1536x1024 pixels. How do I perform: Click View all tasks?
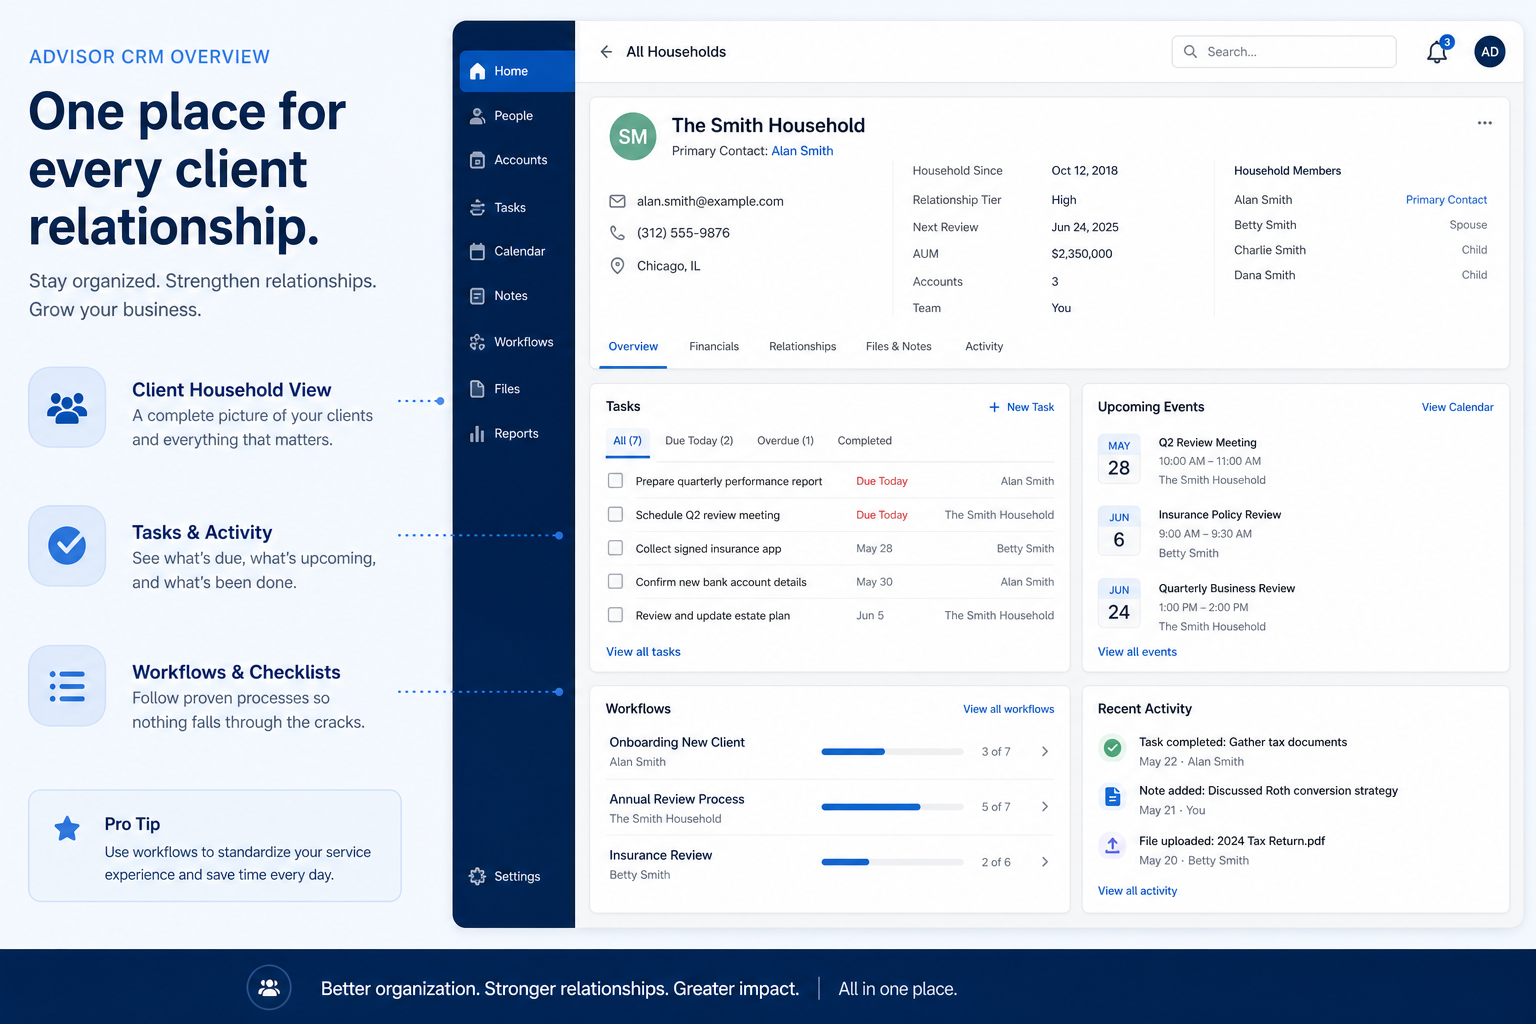[643, 652]
